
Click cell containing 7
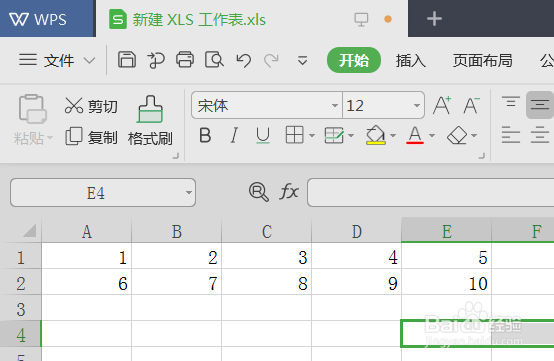pos(177,282)
